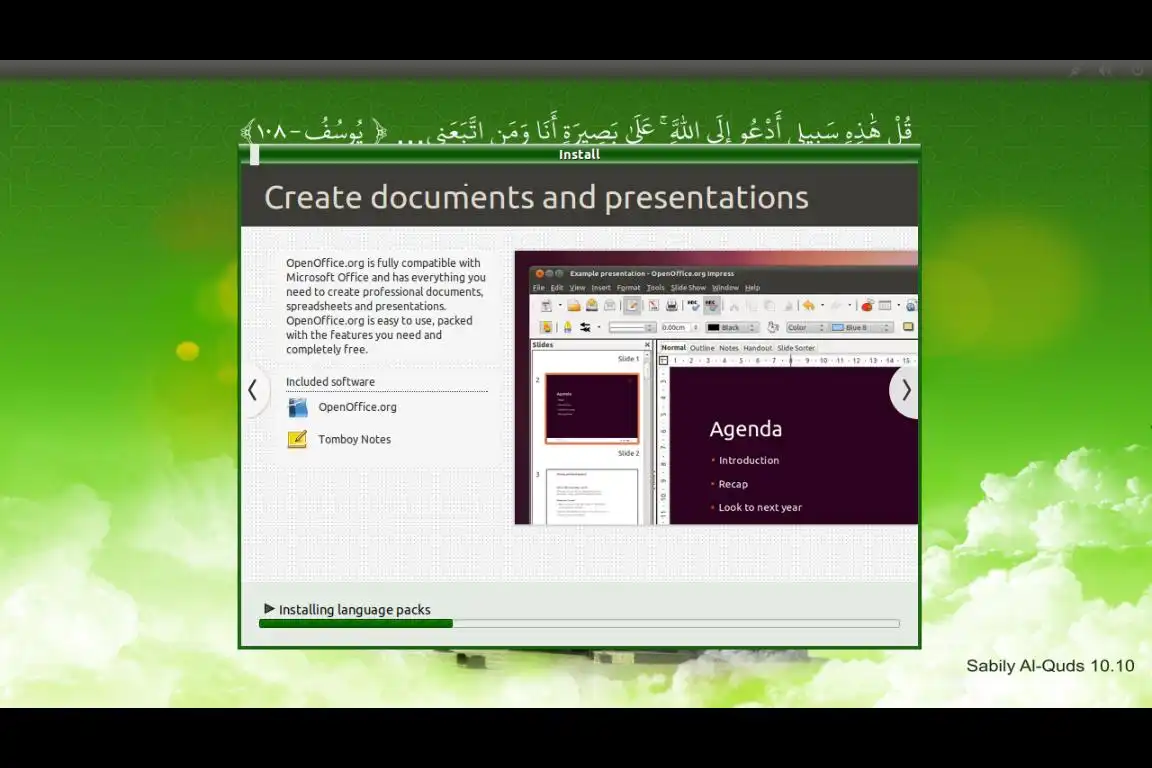Click the 'Create documents and presentations' heading
1152x768 pixels.
pos(536,197)
